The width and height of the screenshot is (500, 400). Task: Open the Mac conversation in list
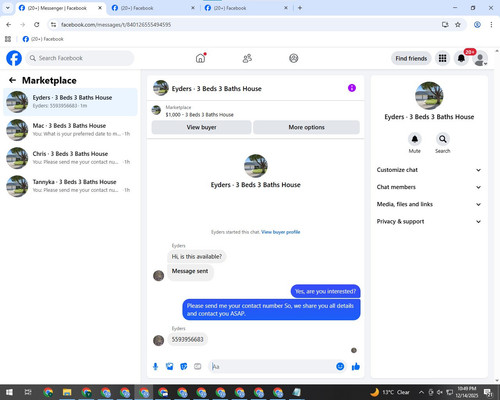point(70,130)
